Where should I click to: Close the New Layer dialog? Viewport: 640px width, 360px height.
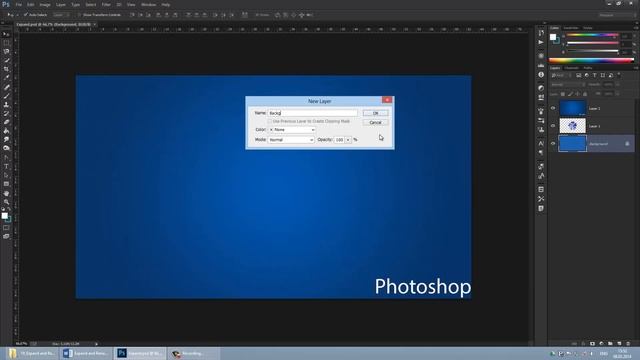point(387,100)
